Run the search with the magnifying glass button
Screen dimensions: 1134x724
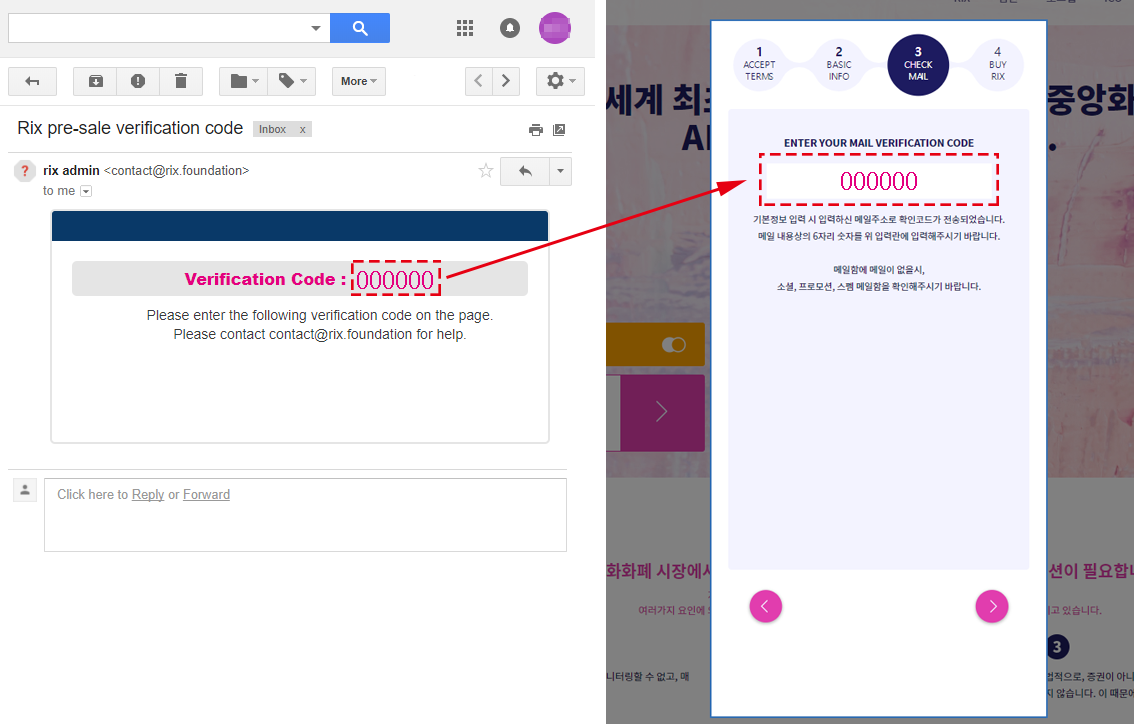click(359, 28)
